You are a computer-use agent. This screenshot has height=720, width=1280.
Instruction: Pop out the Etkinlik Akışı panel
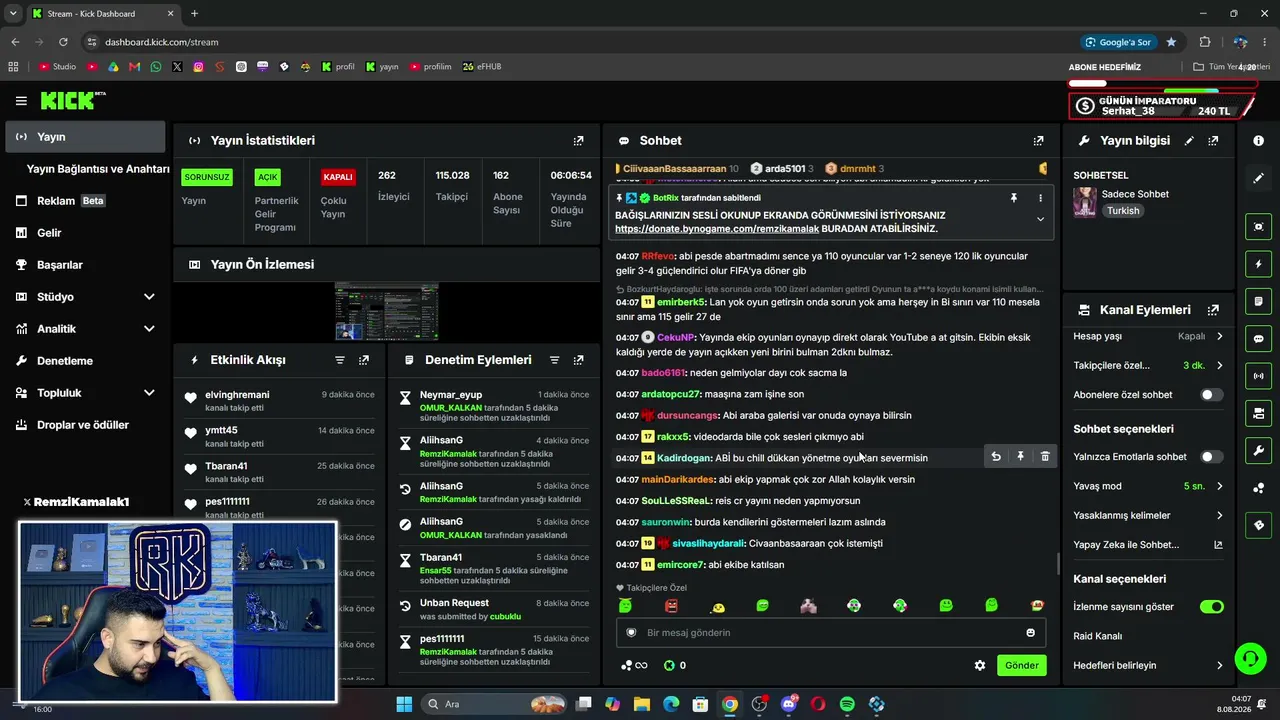364,360
